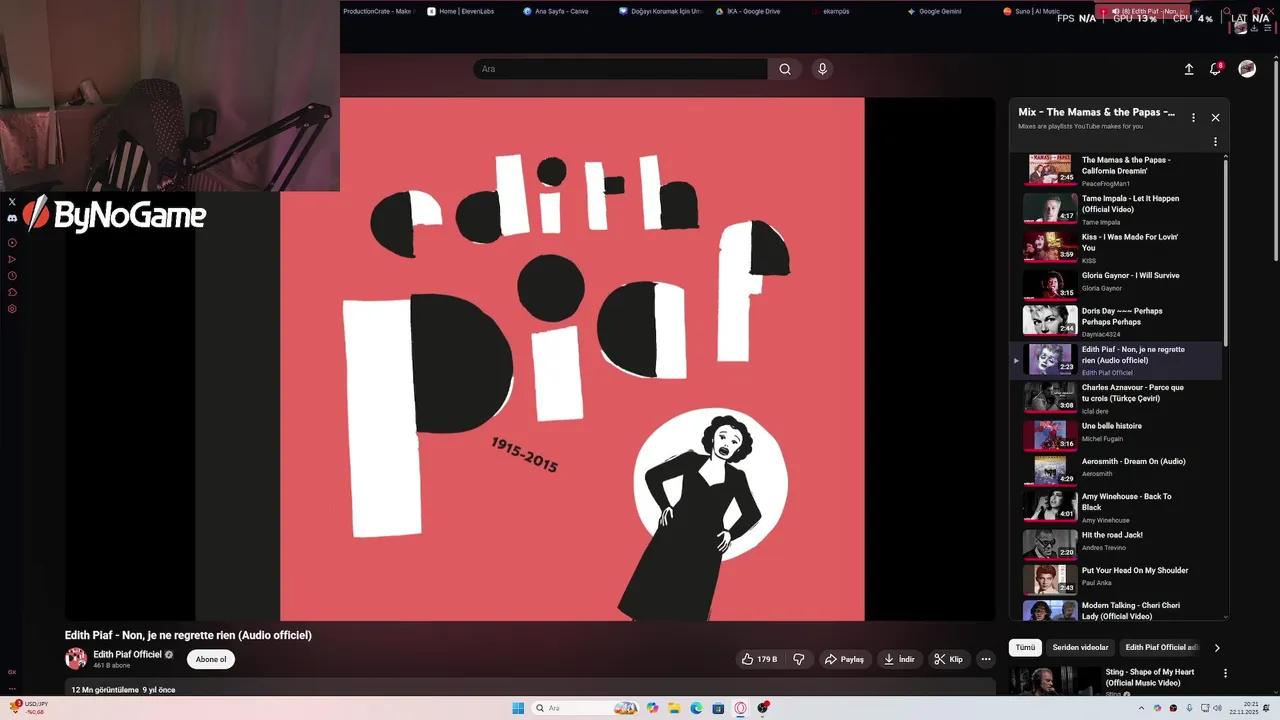Screen dimensions: 1280x720
Task: Select Seriden videolar filter chip
Action: coord(1080,647)
